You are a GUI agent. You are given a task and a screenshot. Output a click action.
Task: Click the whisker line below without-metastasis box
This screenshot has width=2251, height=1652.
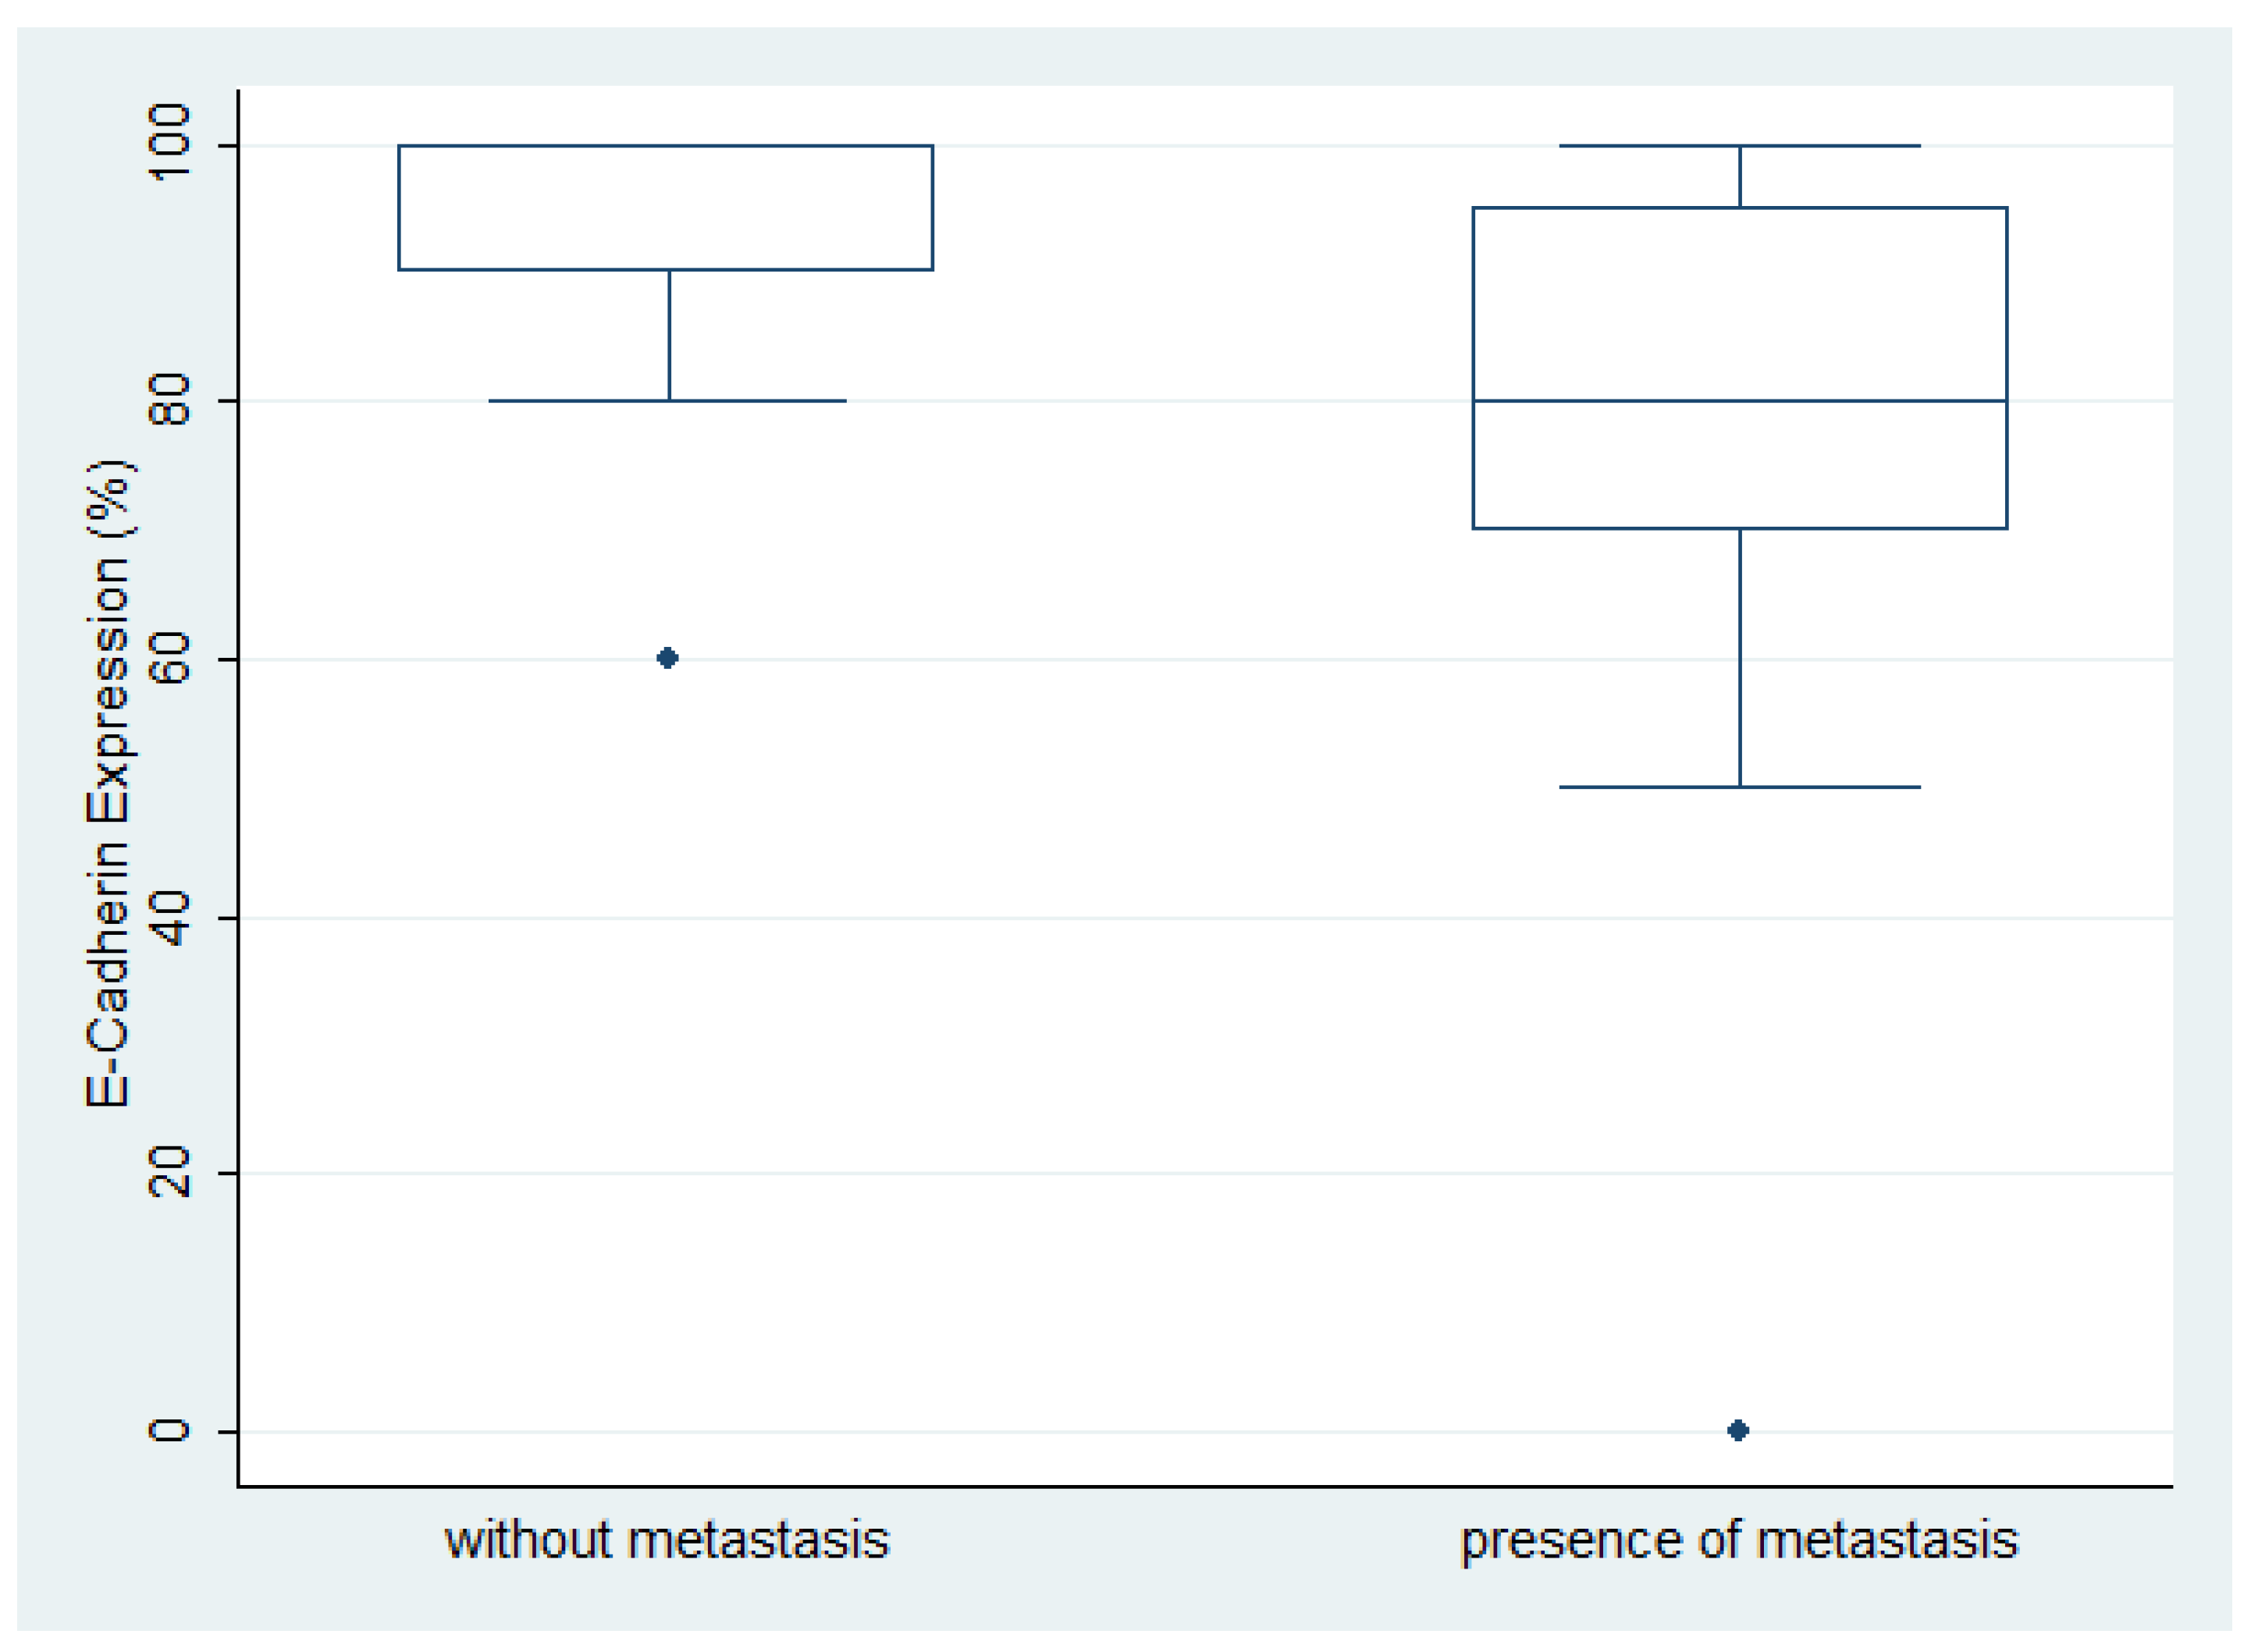point(670,335)
